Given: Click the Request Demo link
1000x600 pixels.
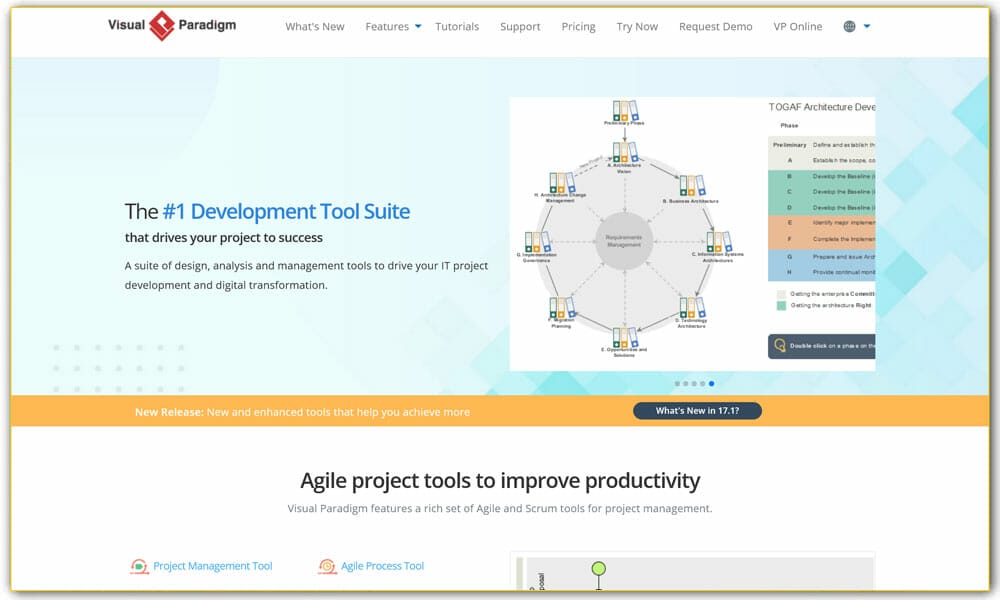Looking at the screenshot, I should (715, 27).
